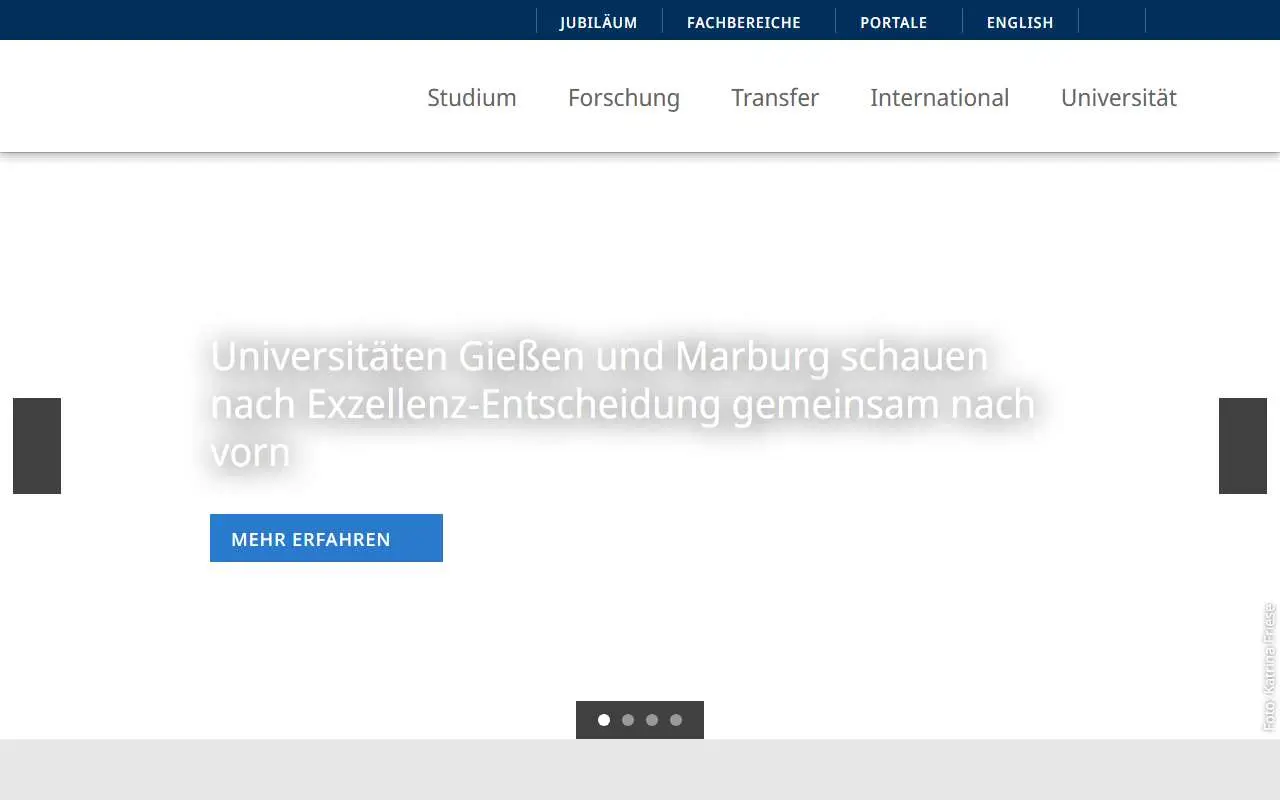Viewport: 1280px width, 800px height.
Task: Open the Jubiläum link in top bar
Action: (598, 22)
